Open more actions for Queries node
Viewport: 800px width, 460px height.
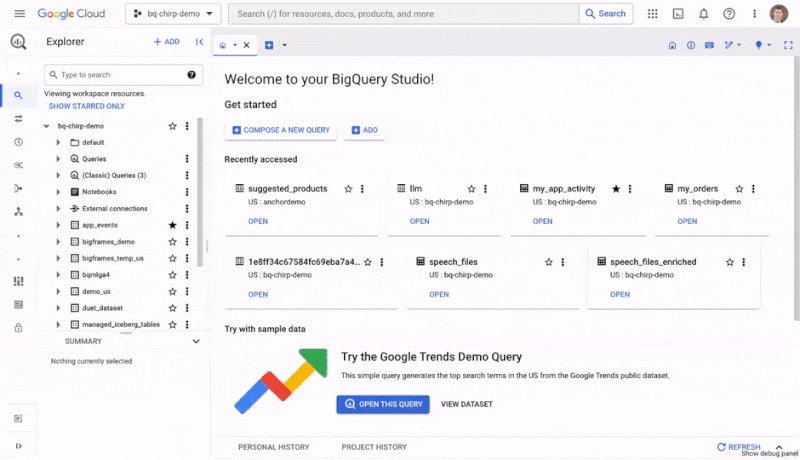tap(187, 159)
